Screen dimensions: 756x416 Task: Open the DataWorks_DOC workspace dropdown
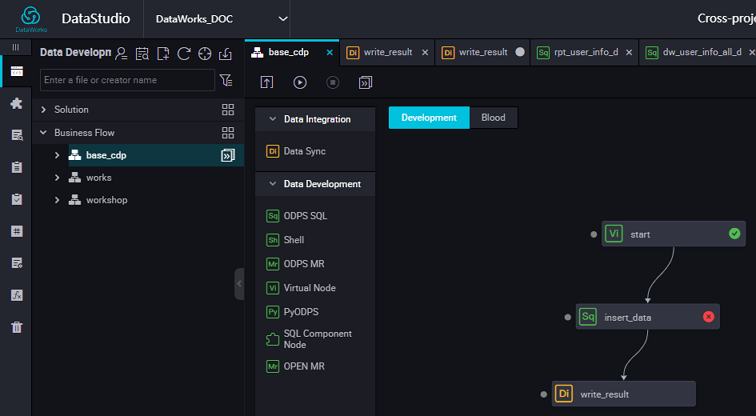221,19
